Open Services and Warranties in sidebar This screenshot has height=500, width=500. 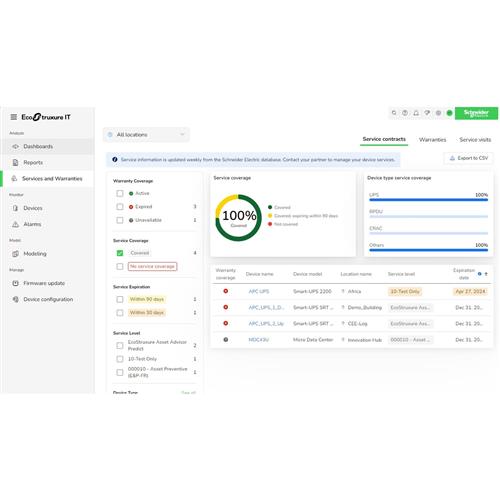point(47,178)
